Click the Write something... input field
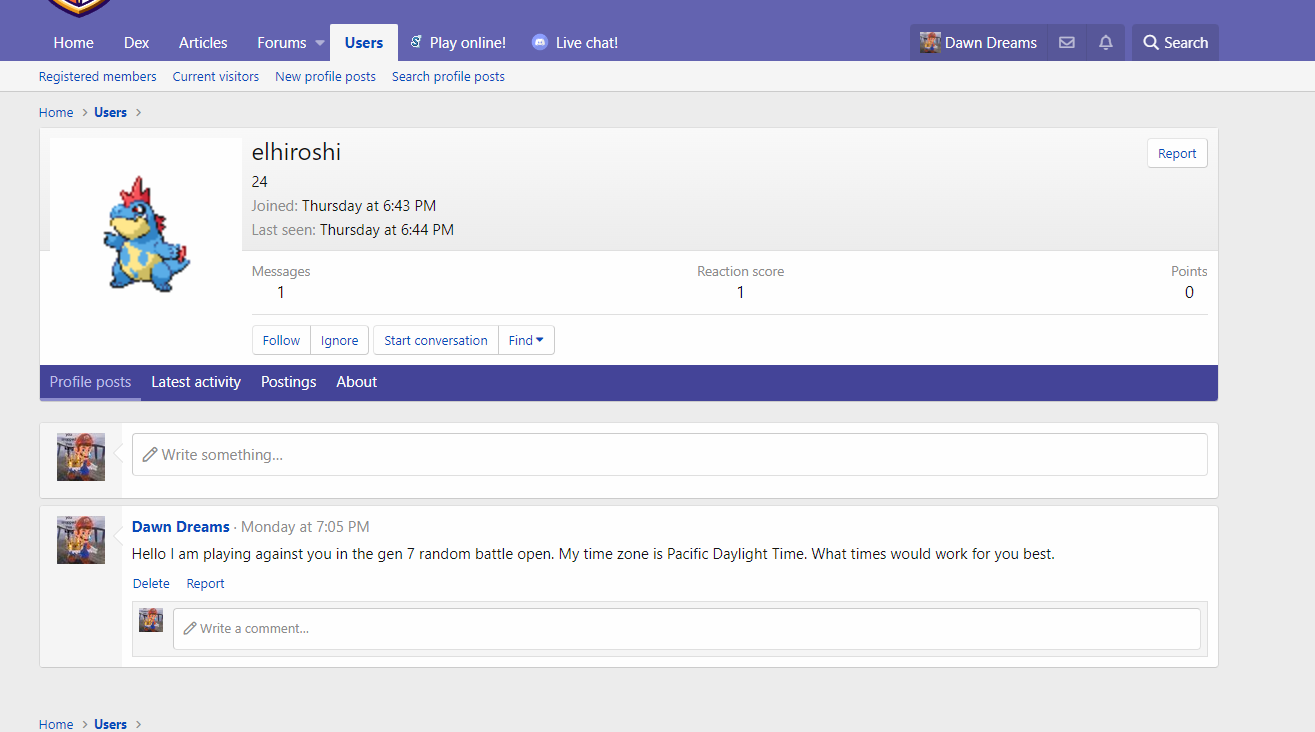Viewport: 1315px width, 732px height. coord(670,455)
